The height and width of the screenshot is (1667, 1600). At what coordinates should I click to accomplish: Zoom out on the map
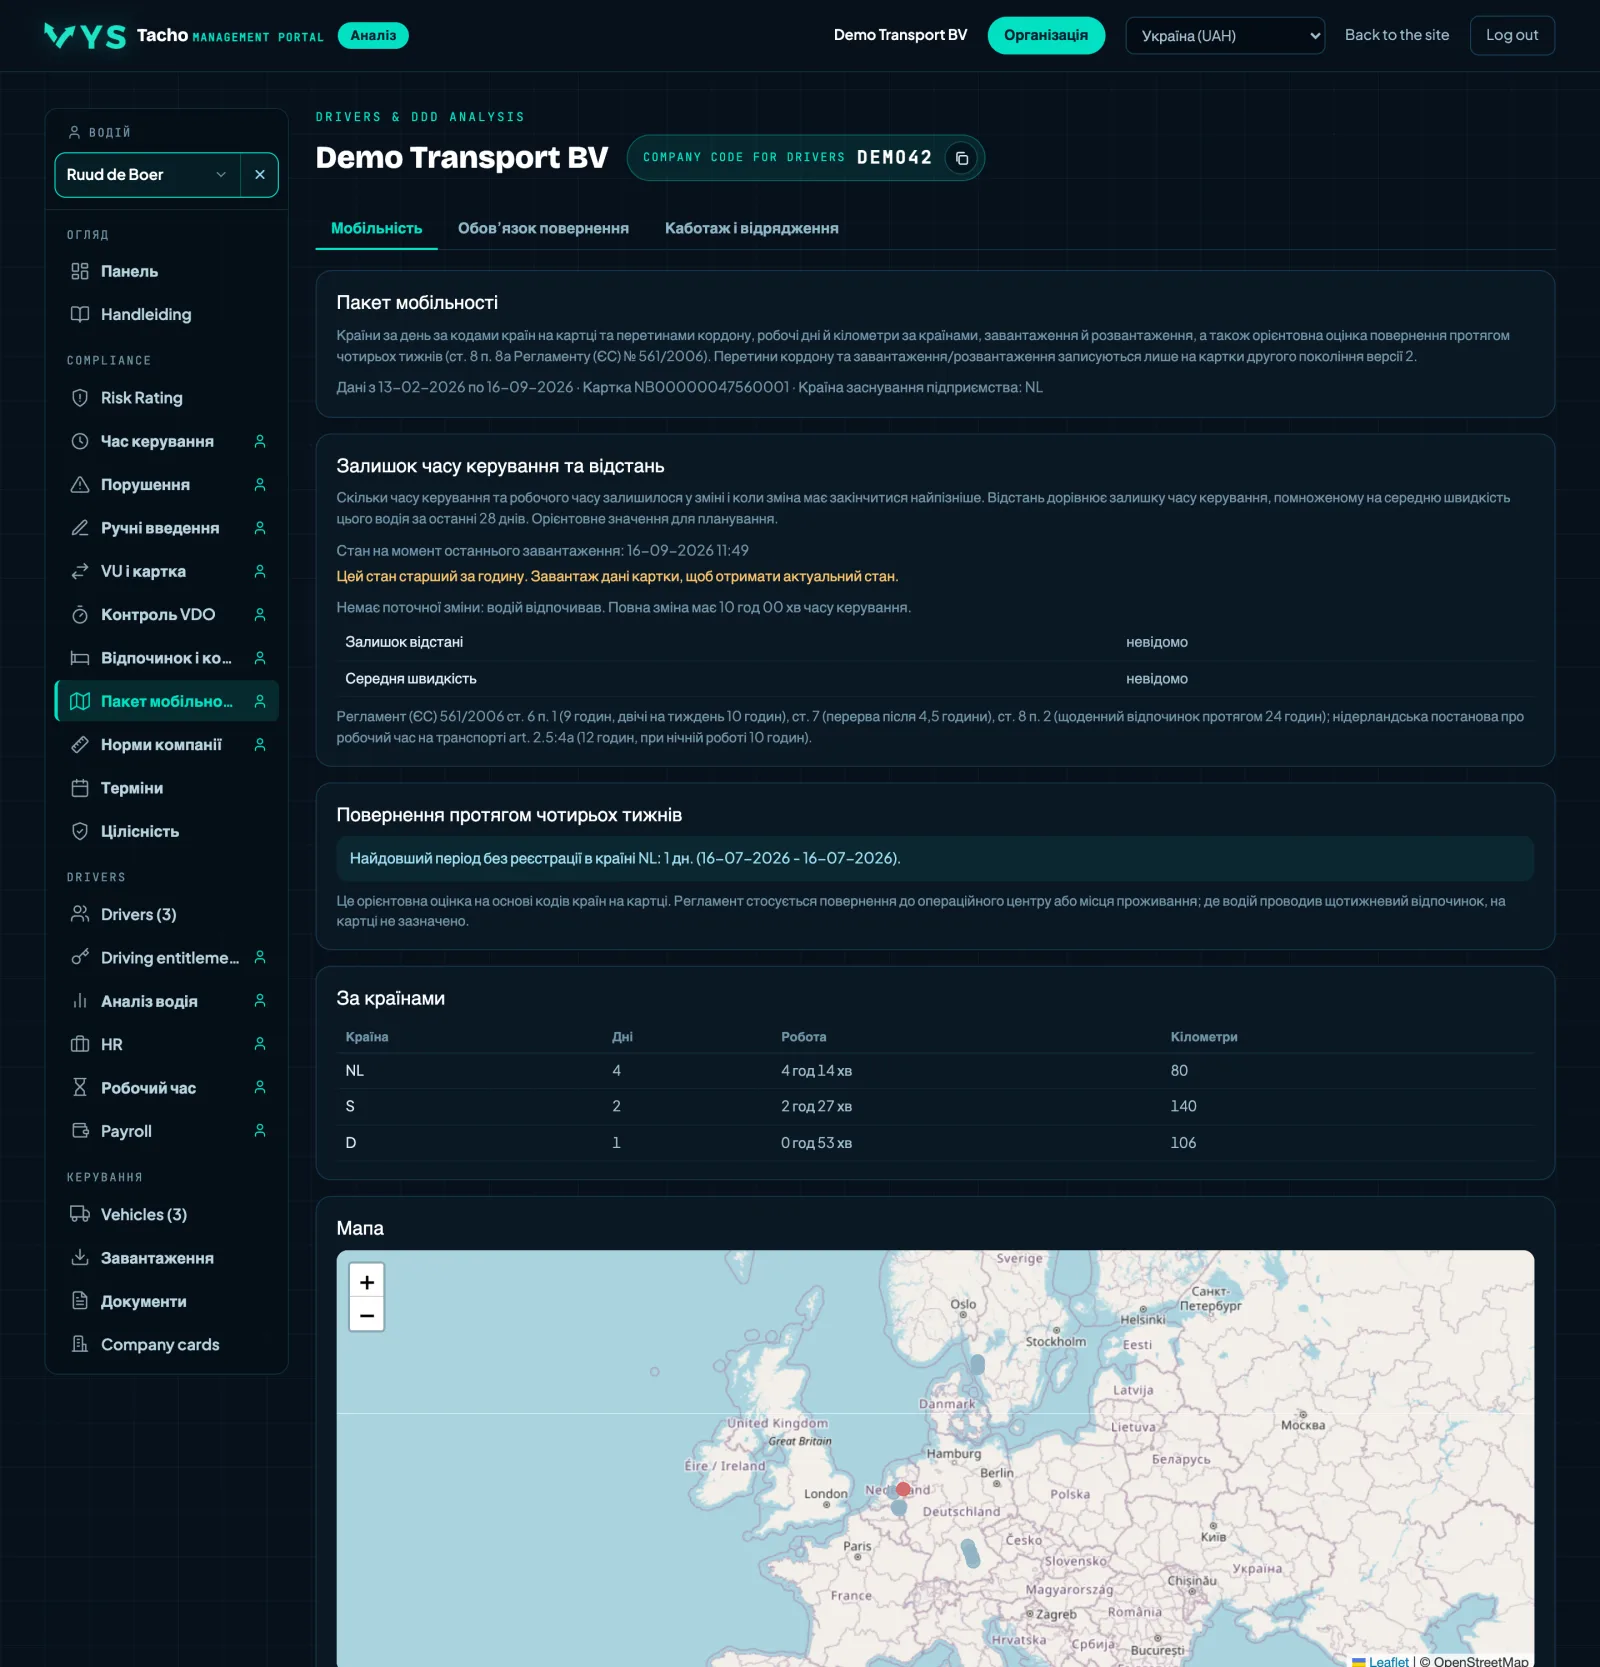(x=367, y=1315)
